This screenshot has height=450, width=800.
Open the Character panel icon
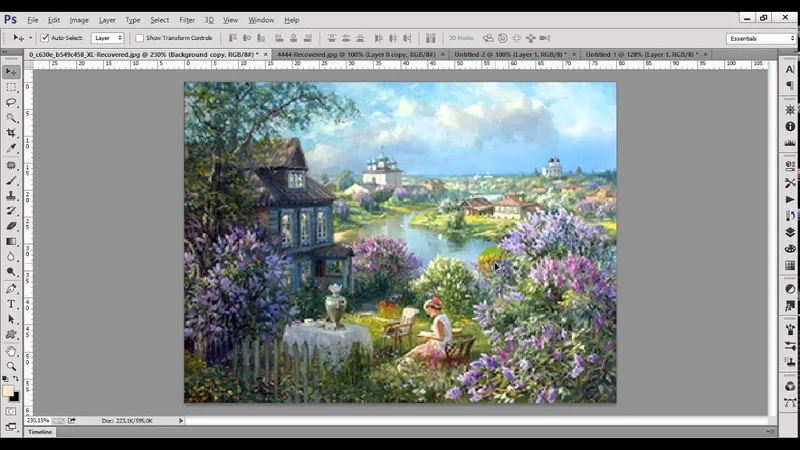point(790,70)
